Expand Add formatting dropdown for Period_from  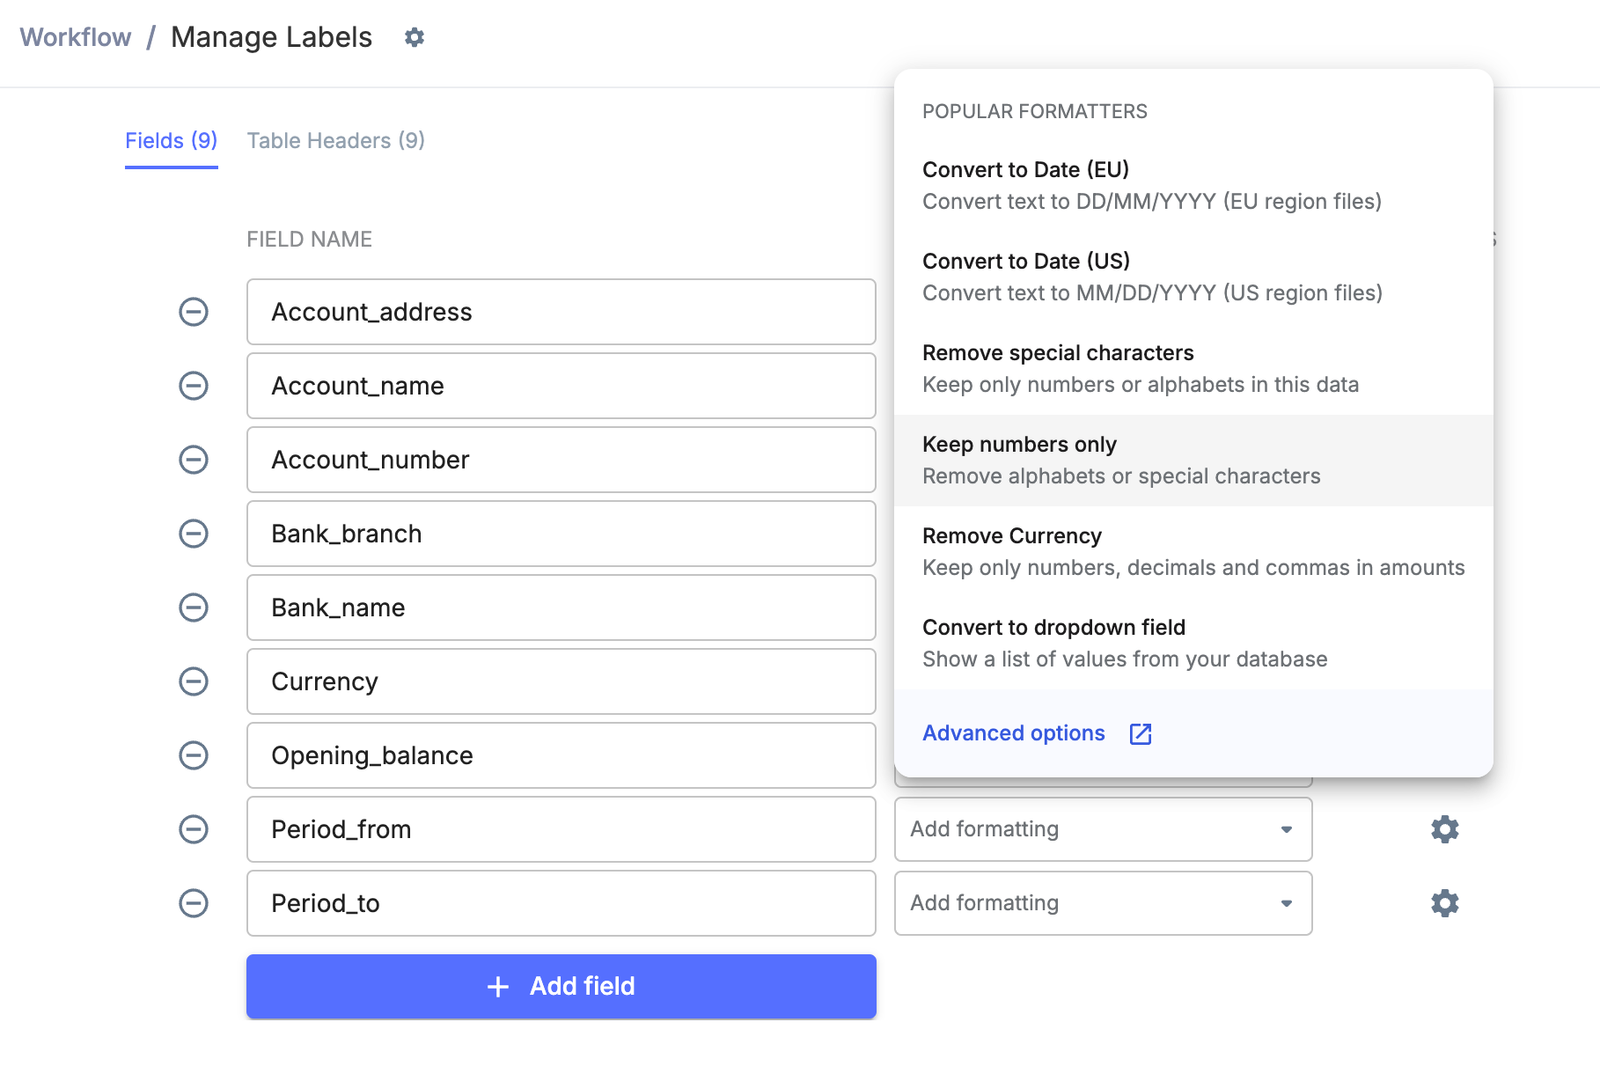coord(1286,829)
